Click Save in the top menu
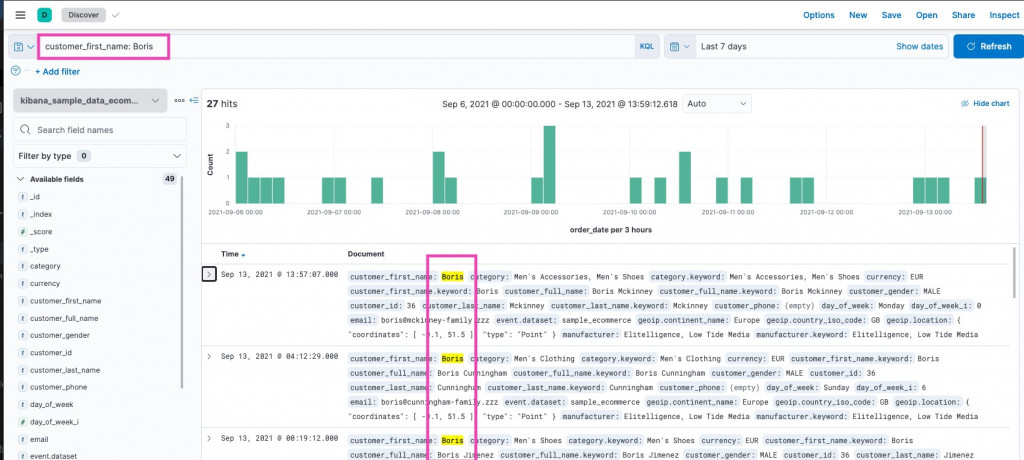 tap(891, 15)
